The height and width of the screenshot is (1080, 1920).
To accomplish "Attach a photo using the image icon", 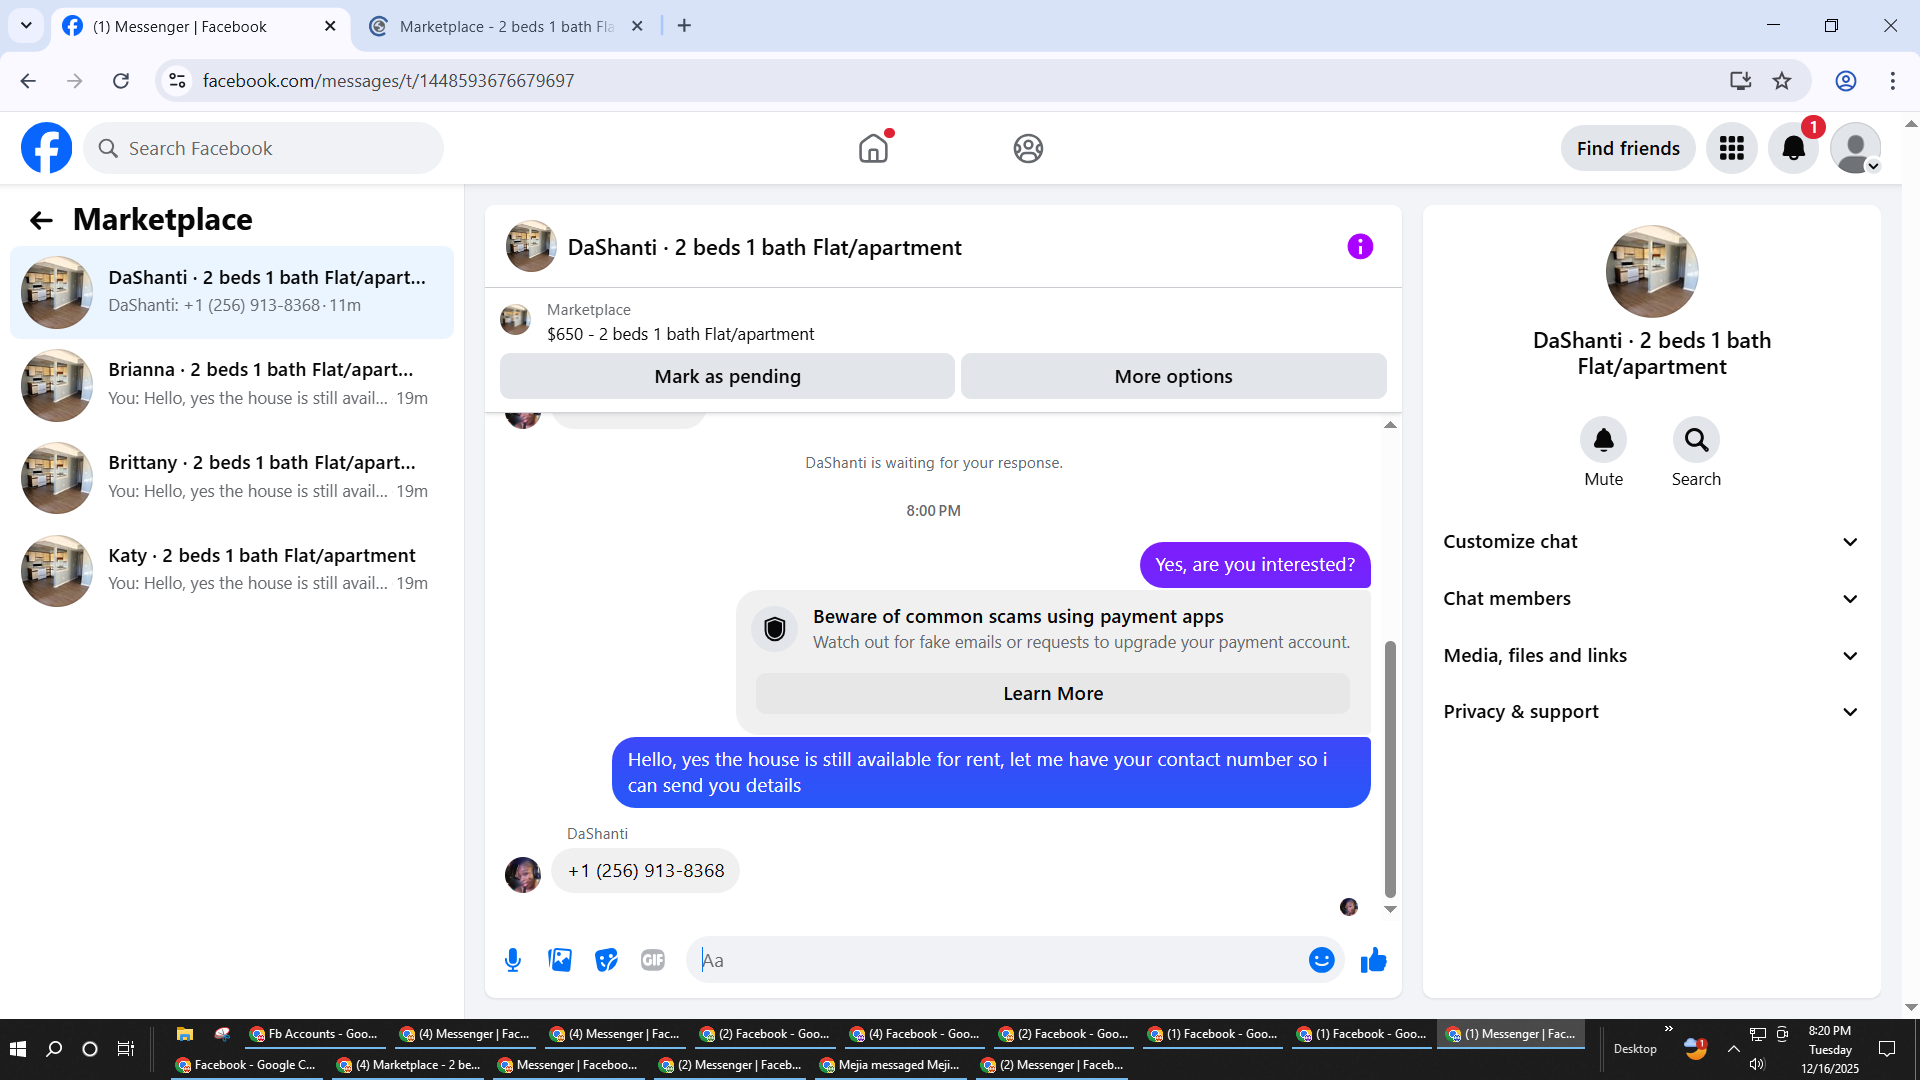I will pyautogui.click(x=560, y=961).
